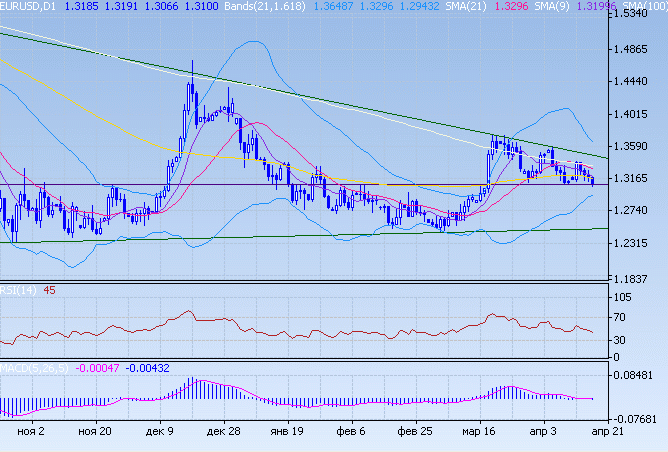Click the 1.4865 price axis level
The height and width of the screenshot is (452, 668).
[x=636, y=49]
